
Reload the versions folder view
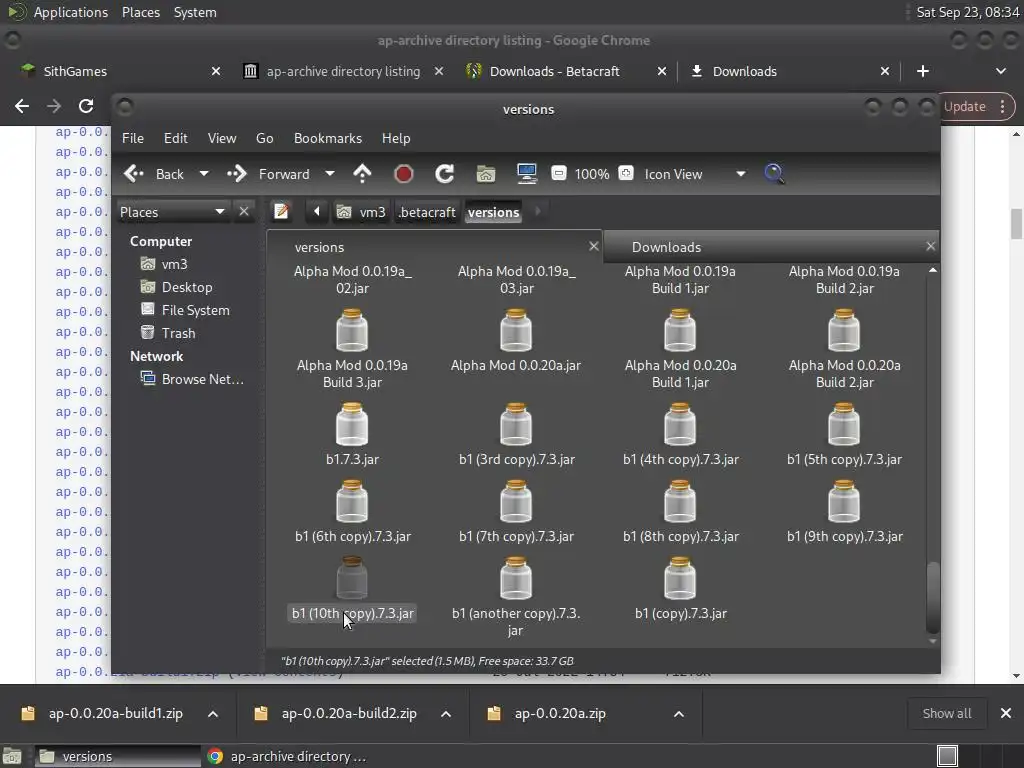coord(445,174)
